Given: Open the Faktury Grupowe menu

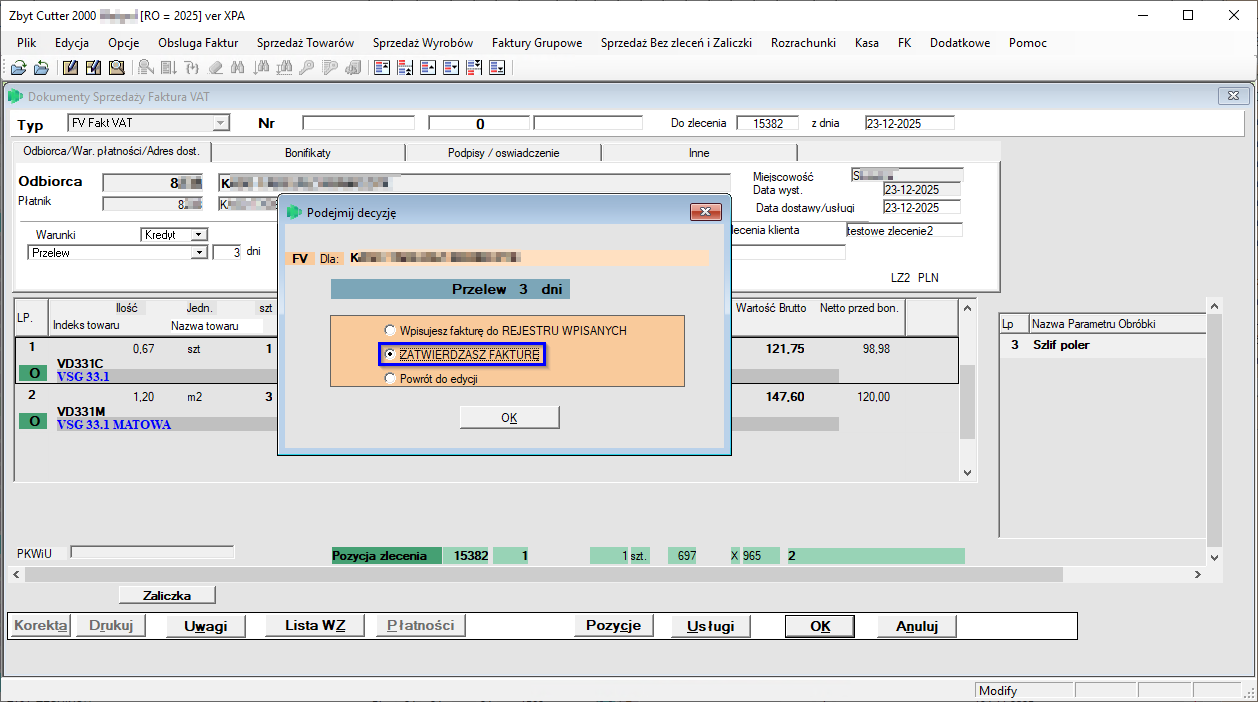Looking at the screenshot, I should point(537,43).
